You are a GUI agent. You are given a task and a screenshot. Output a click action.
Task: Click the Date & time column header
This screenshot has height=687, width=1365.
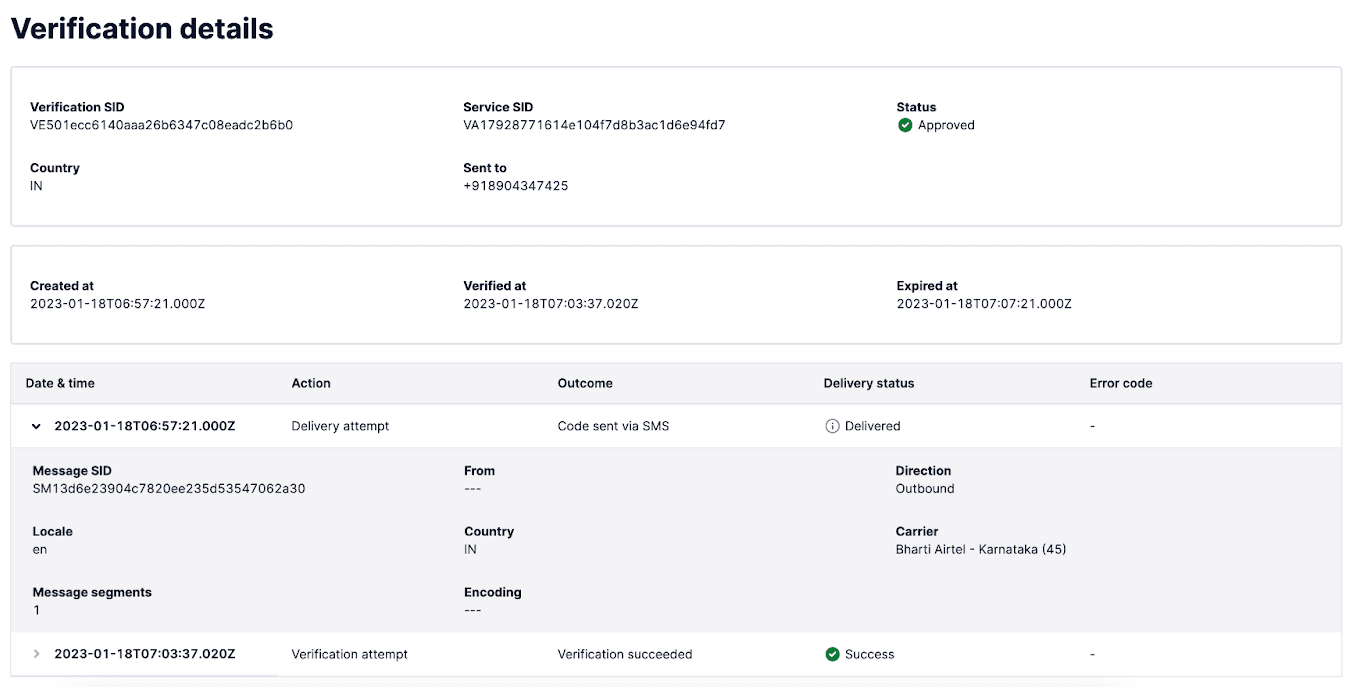pyautogui.click(x=60, y=383)
